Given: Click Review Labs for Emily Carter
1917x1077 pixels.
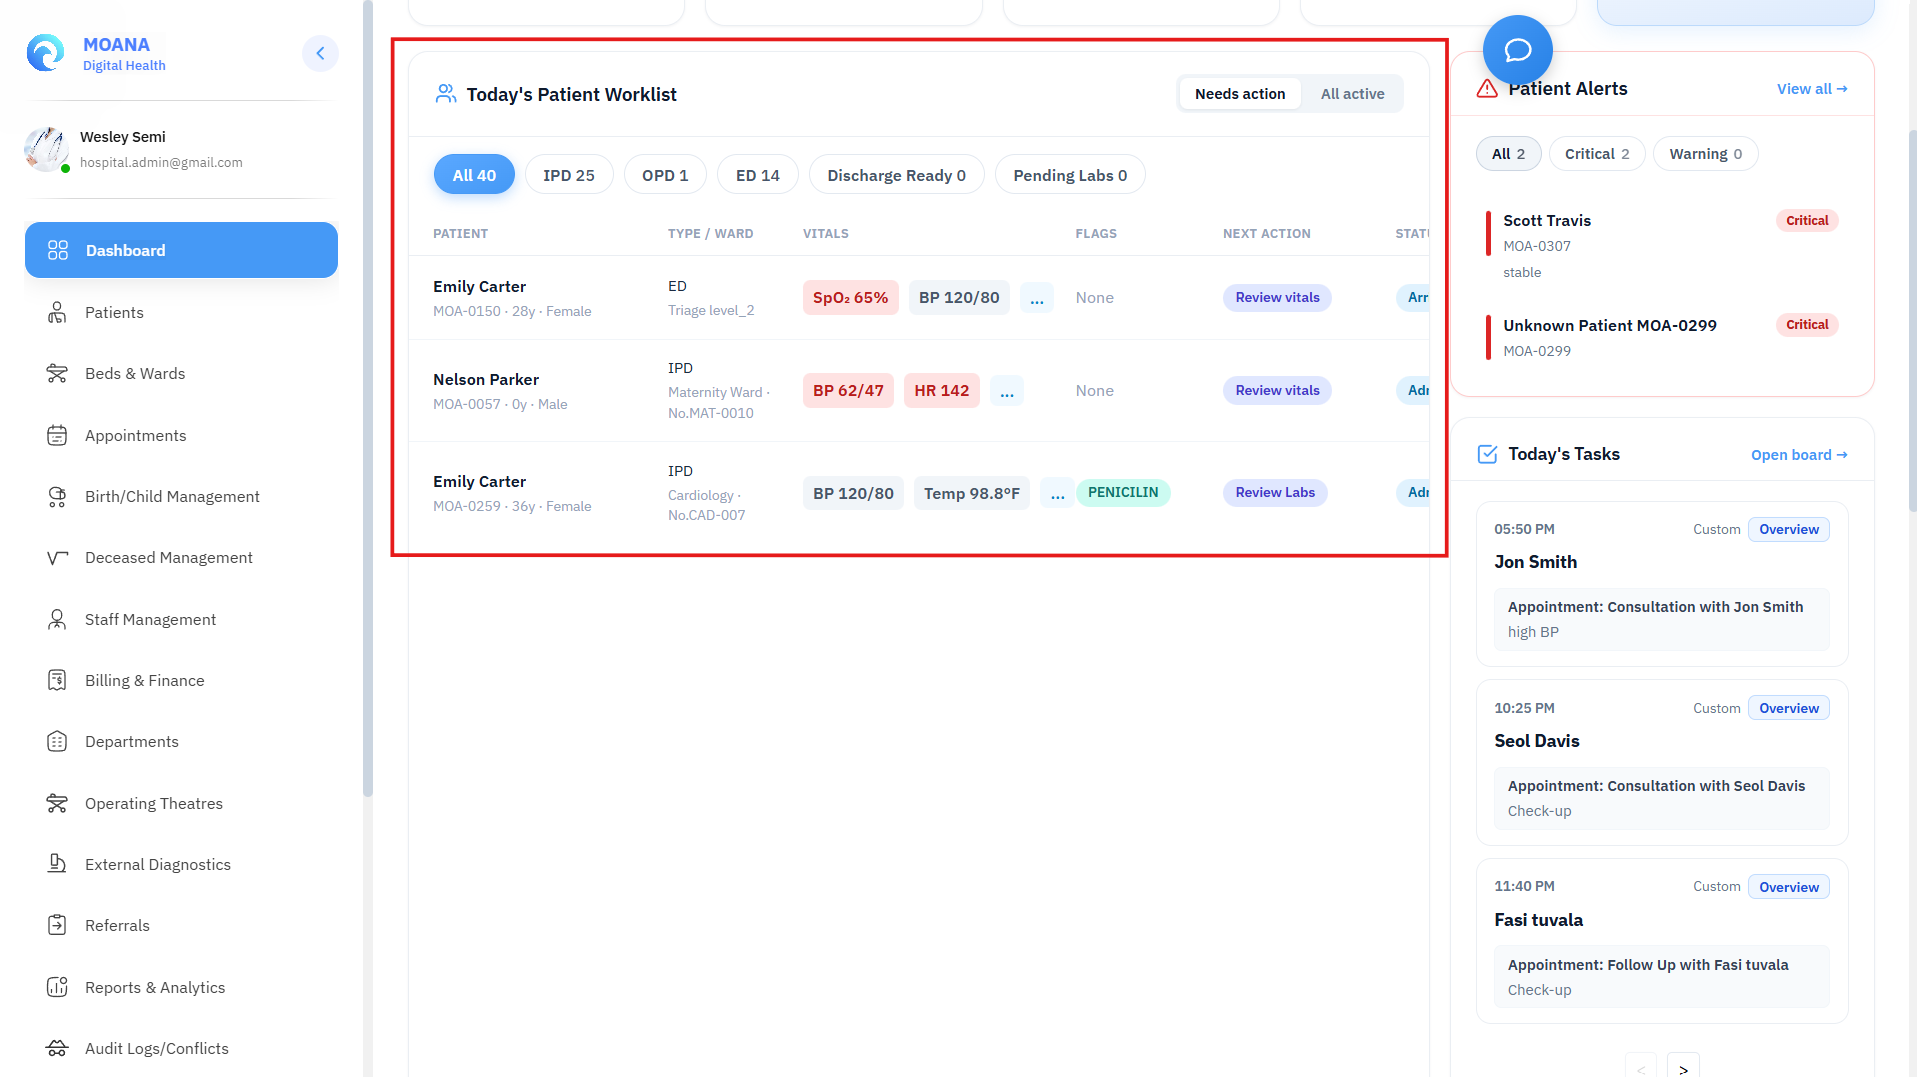Looking at the screenshot, I should click(x=1275, y=493).
